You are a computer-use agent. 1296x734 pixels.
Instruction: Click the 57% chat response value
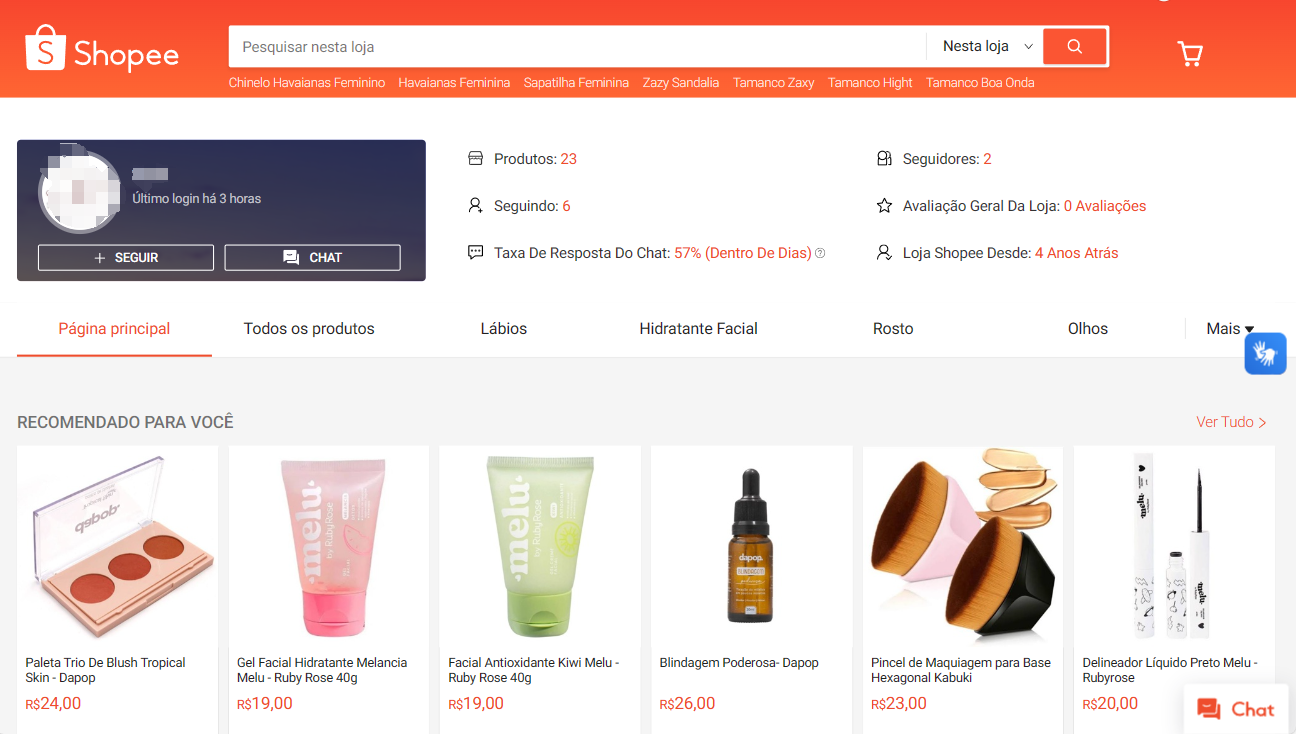[x=742, y=253]
